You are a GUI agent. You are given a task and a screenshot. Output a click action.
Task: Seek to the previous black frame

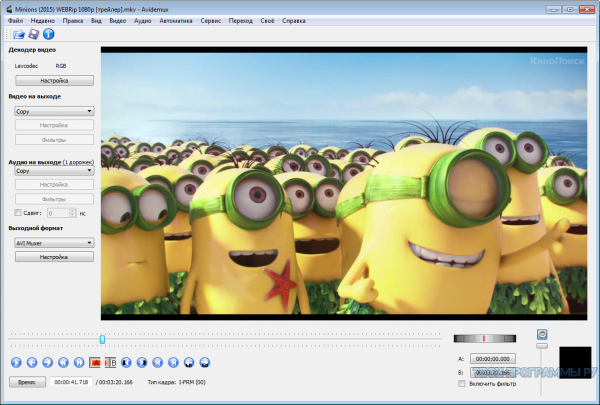[126, 362]
